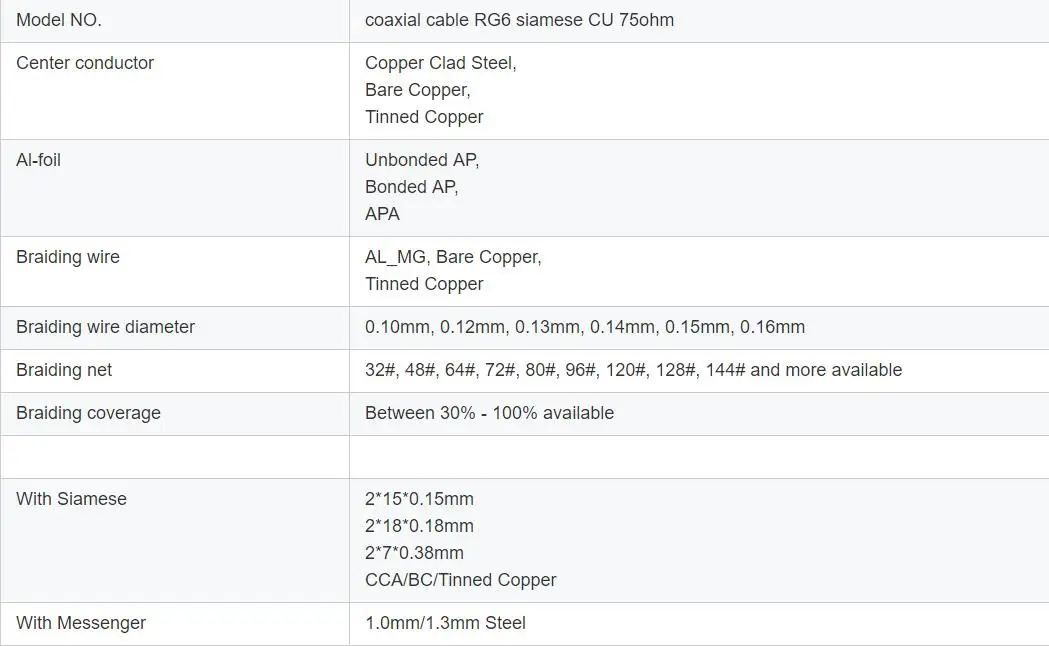This screenshot has height=646, width=1049.
Task: Click the 'Bare Copper,' center conductor value
Action: click(x=417, y=90)
